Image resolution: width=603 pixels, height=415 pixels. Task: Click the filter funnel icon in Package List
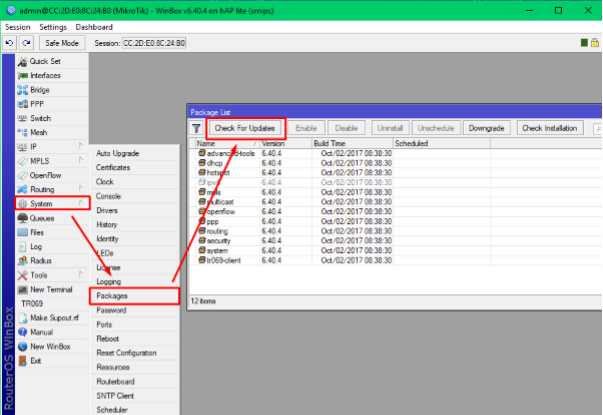point(196,128)
